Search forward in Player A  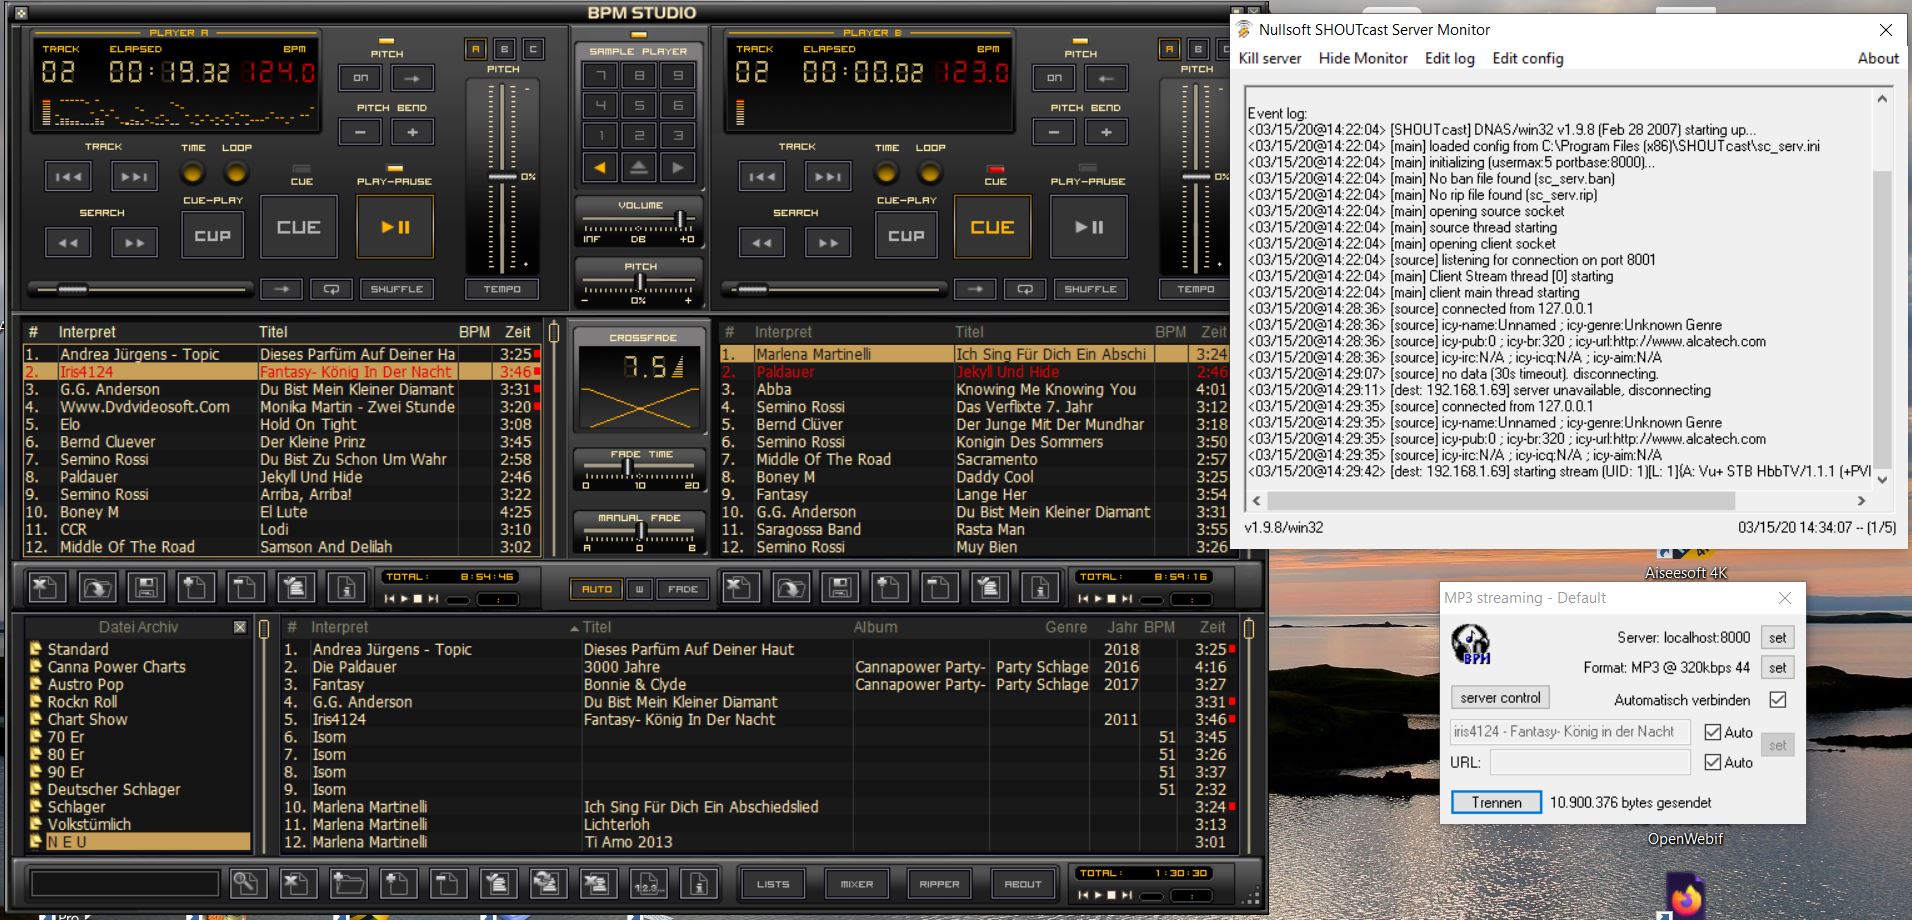tap(134, 242)
